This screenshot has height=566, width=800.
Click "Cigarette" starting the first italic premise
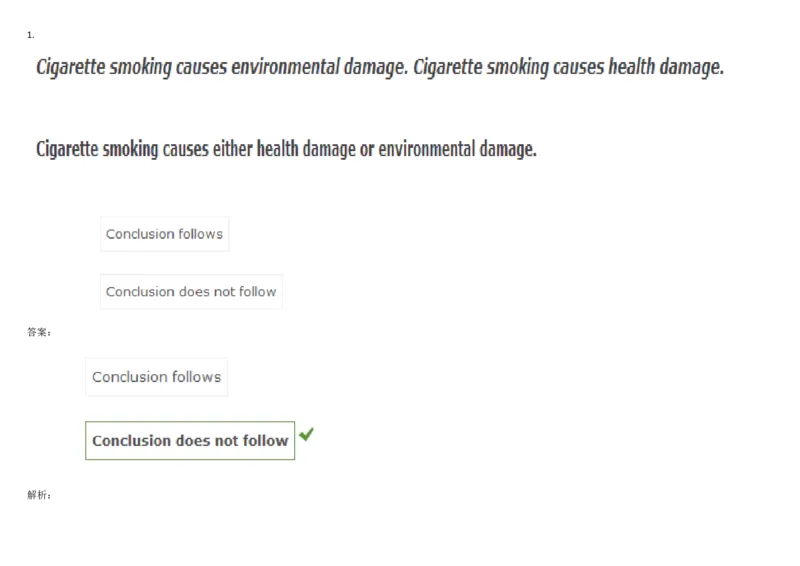point(67,69)
